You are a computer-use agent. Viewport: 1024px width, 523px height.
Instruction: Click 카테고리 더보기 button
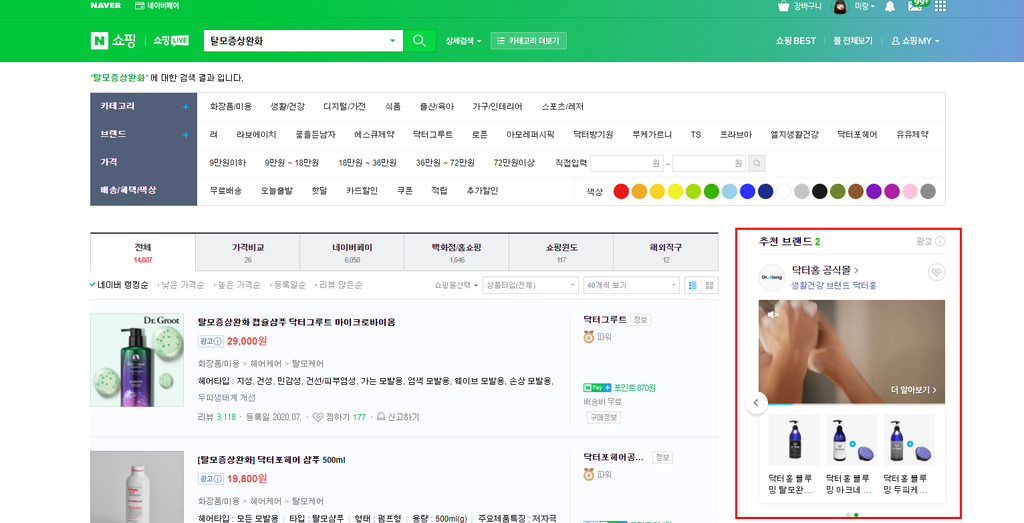coord(528,40)
